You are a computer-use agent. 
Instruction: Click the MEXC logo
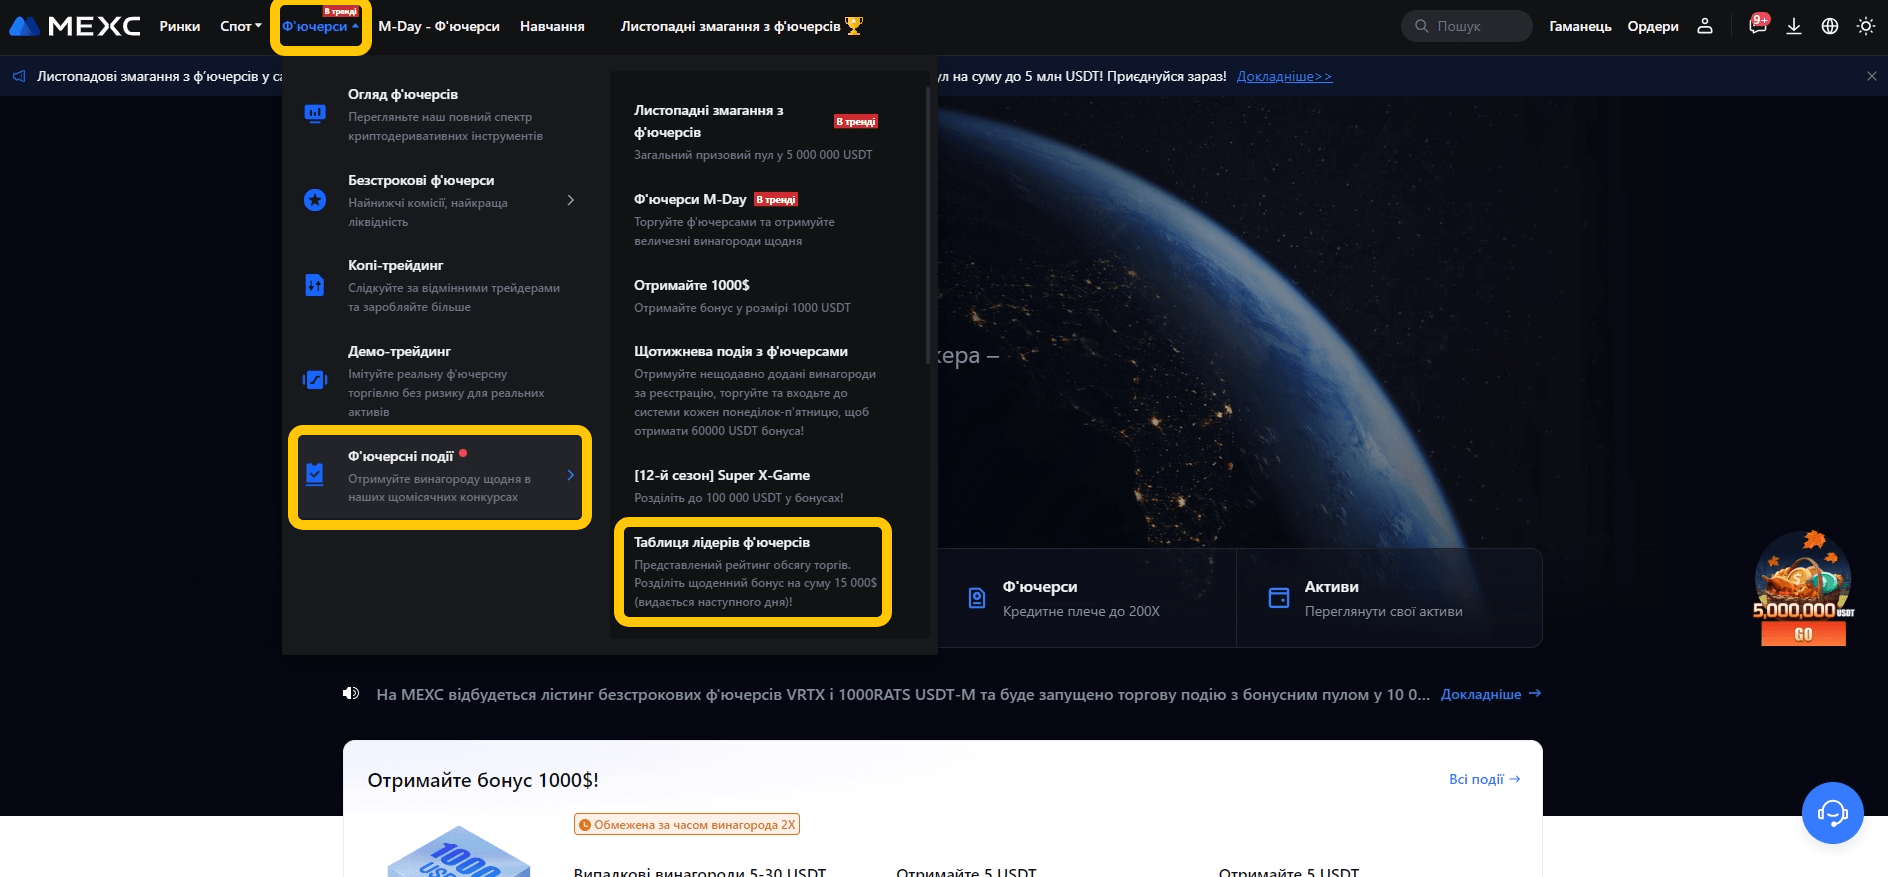pos(75,26)
